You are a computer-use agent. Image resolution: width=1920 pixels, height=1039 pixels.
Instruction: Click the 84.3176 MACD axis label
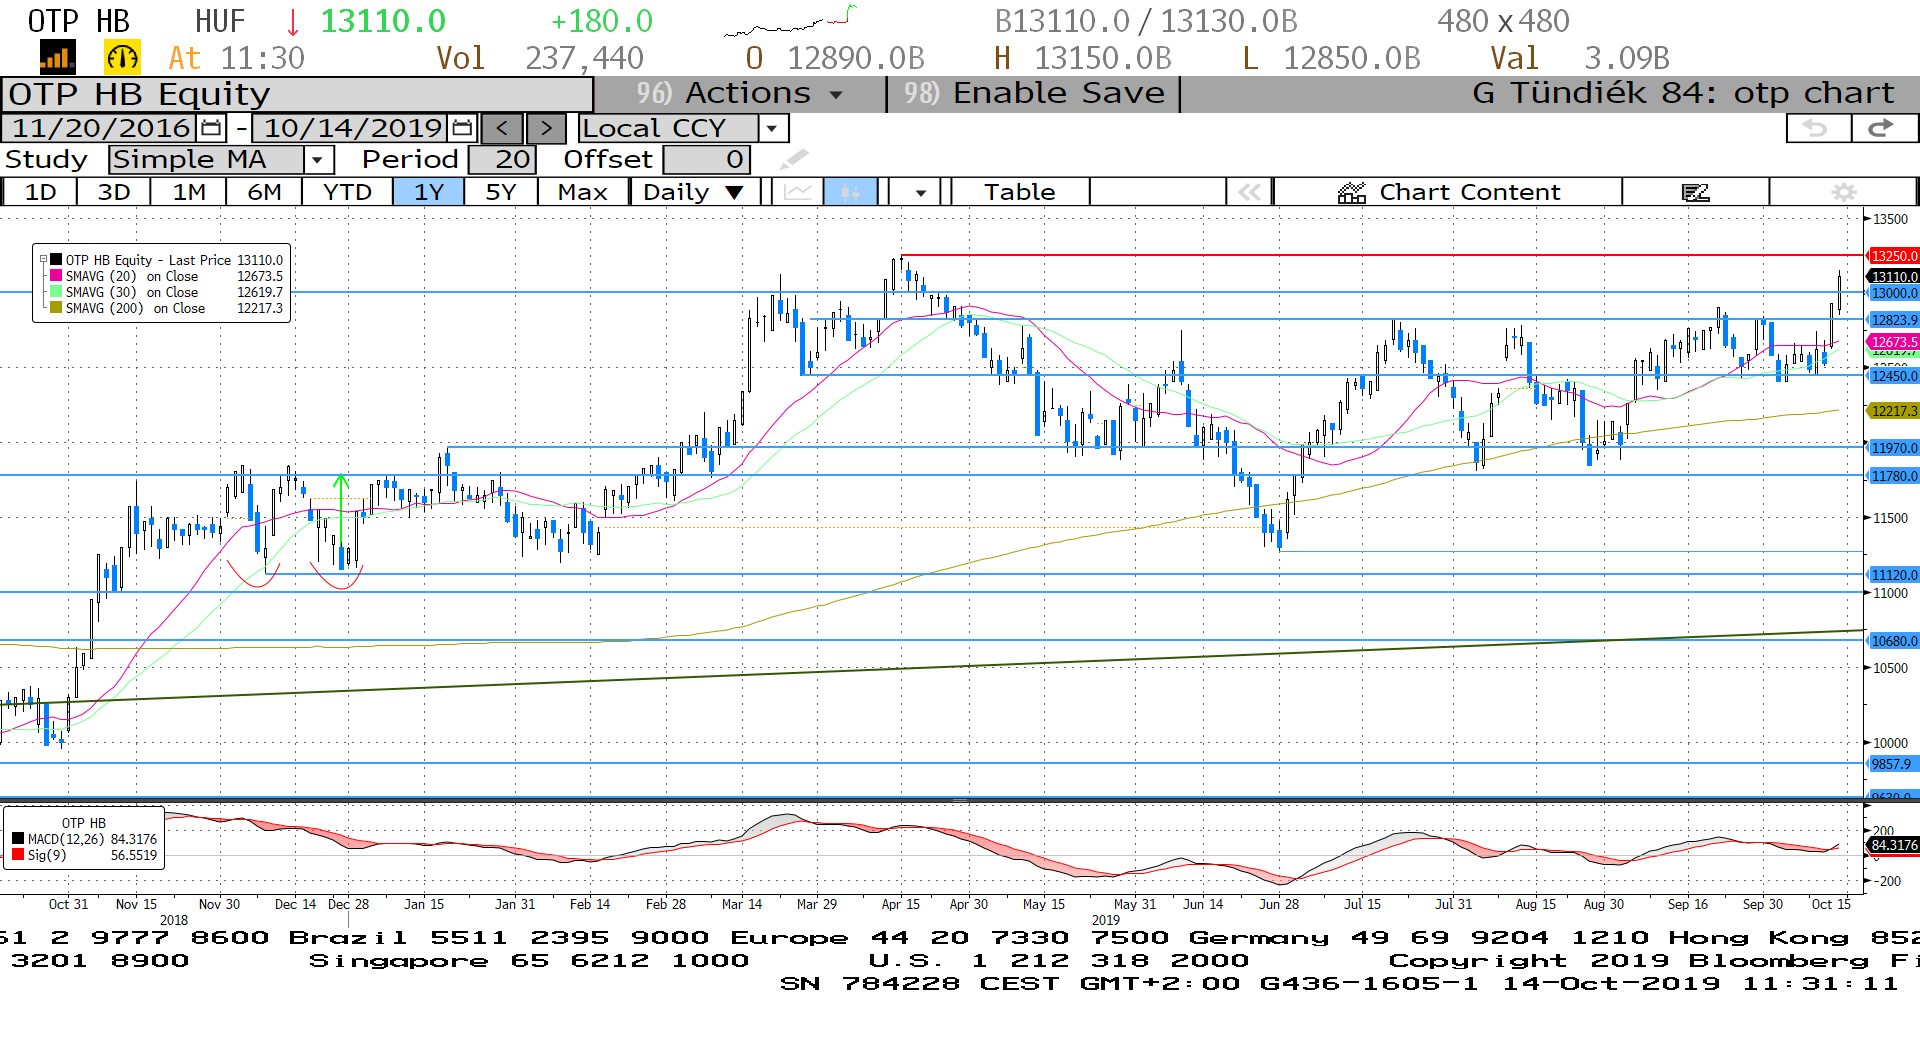pos(1894,845)
